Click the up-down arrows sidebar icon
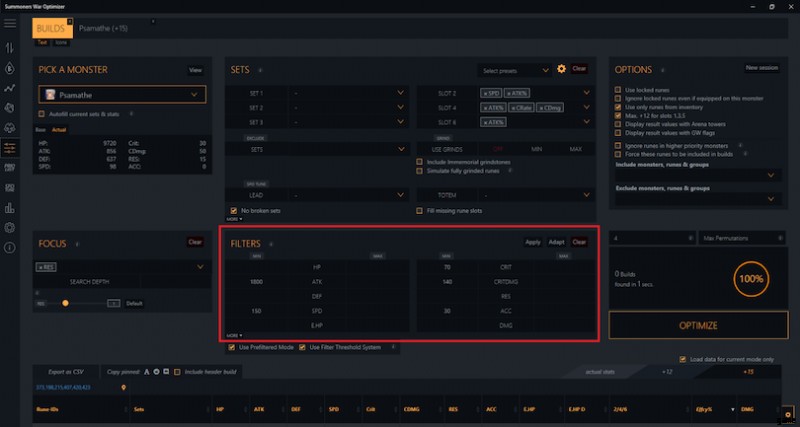Image resolution: width=800 pixels, height=427 pixels. pyautogui.click(x=10, y=48)
